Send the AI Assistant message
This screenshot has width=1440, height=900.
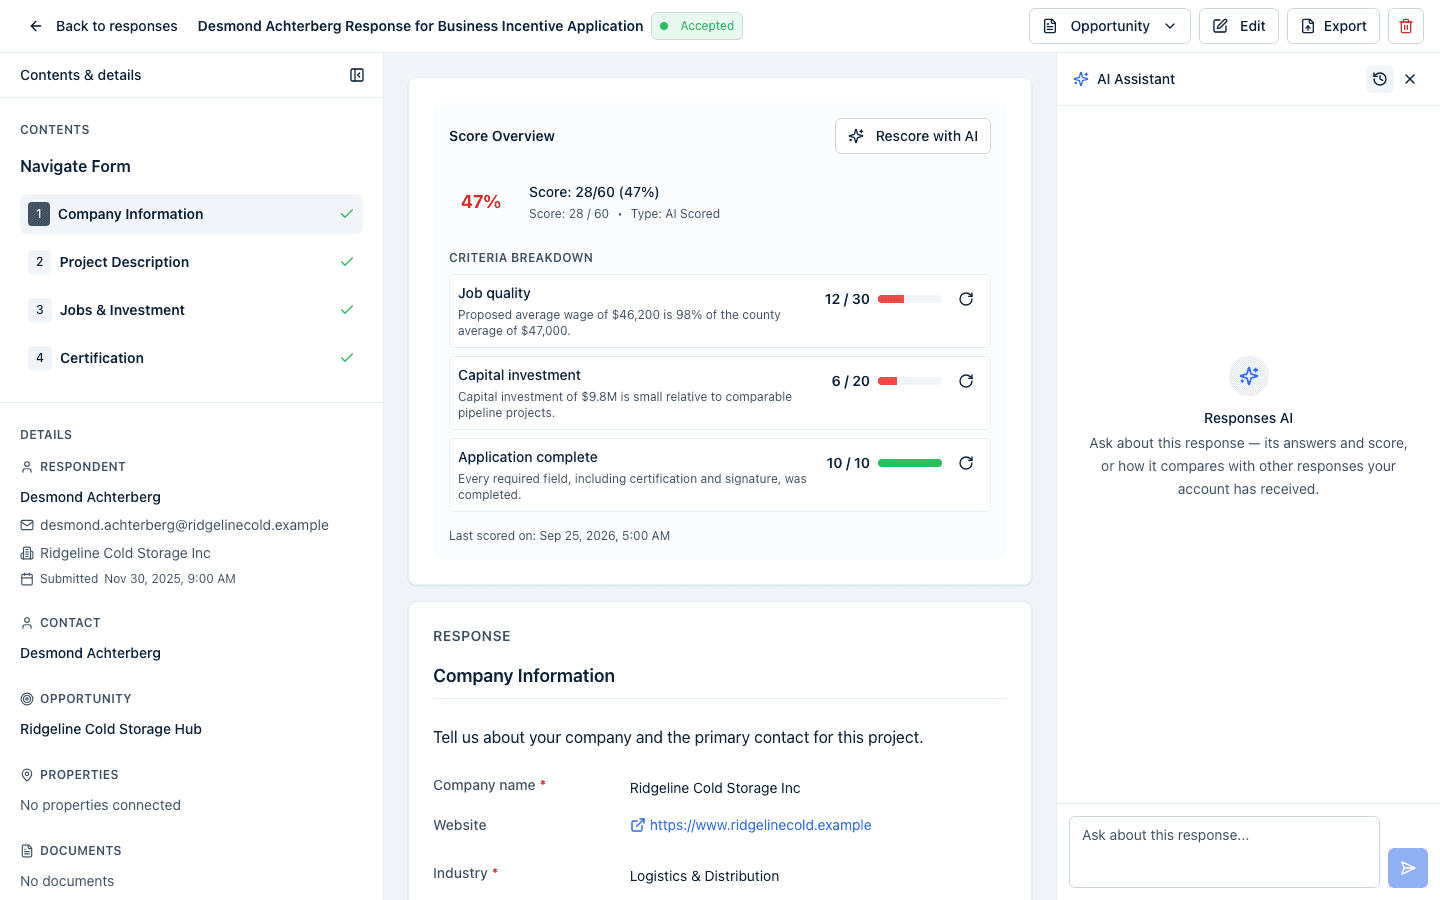[x=1408, y=868]
